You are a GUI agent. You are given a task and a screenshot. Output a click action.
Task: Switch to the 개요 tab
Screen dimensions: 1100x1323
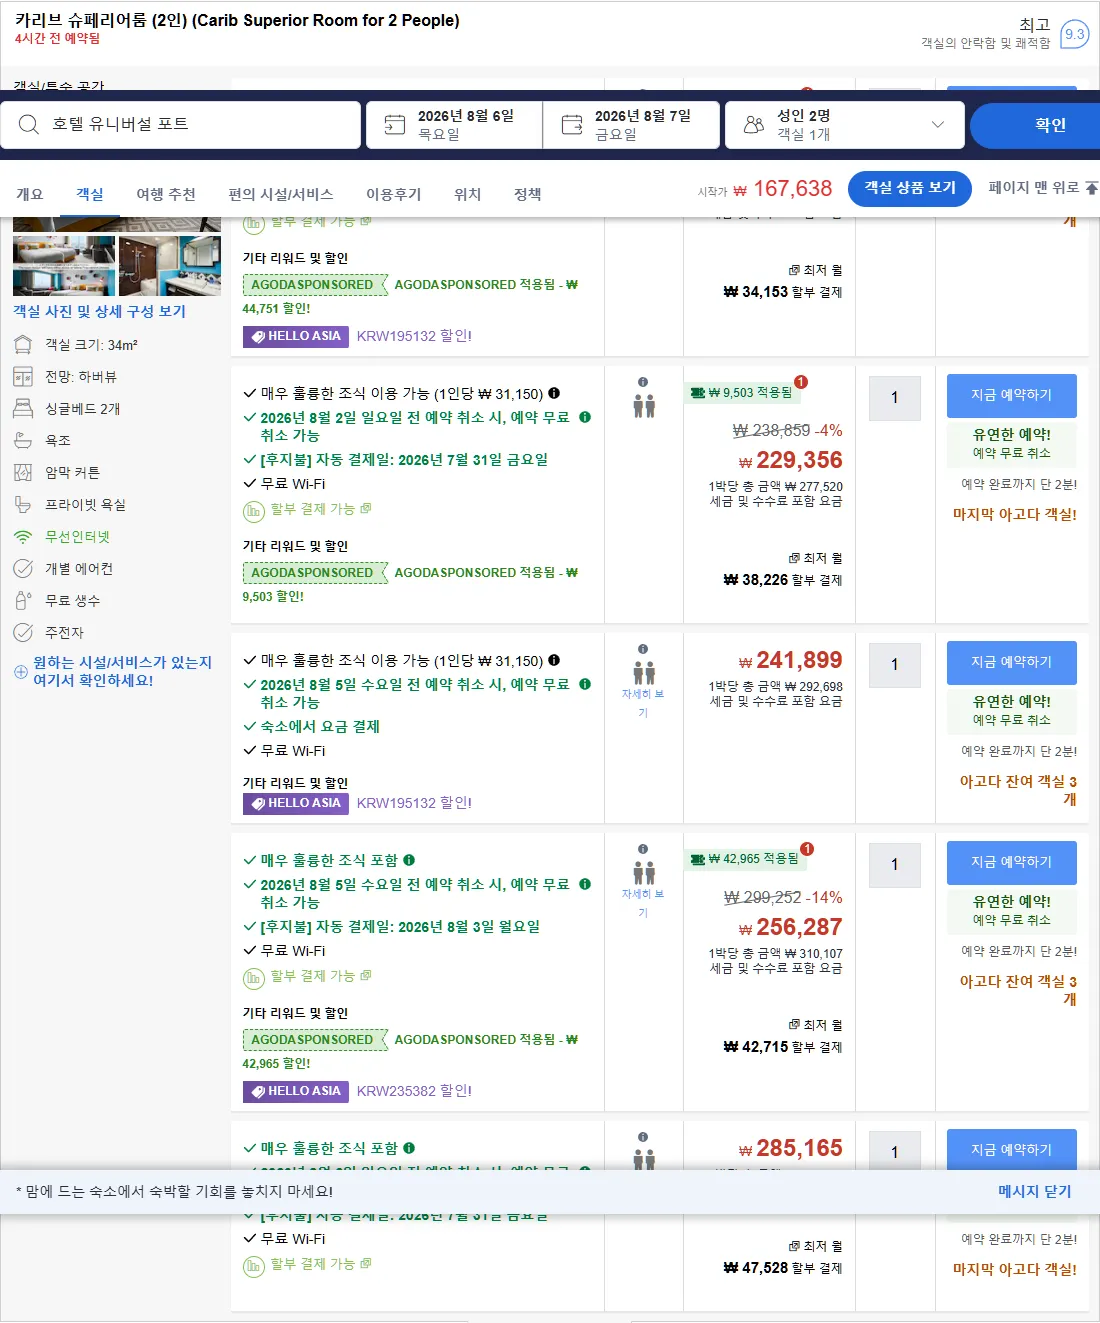click(x=30, y=194)
